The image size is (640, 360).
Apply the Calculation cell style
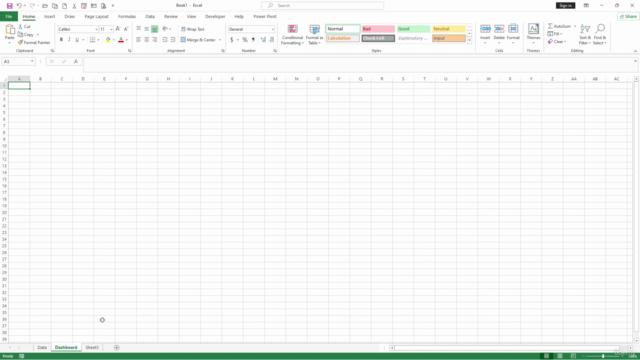(343, 38)
